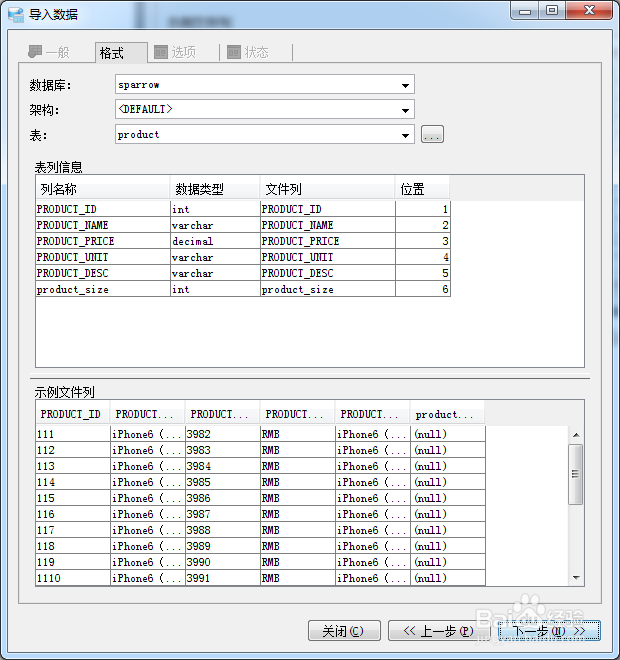Click position cell with value 6
620x660 pixels.
pyautogui.click(x=423, y=289)
